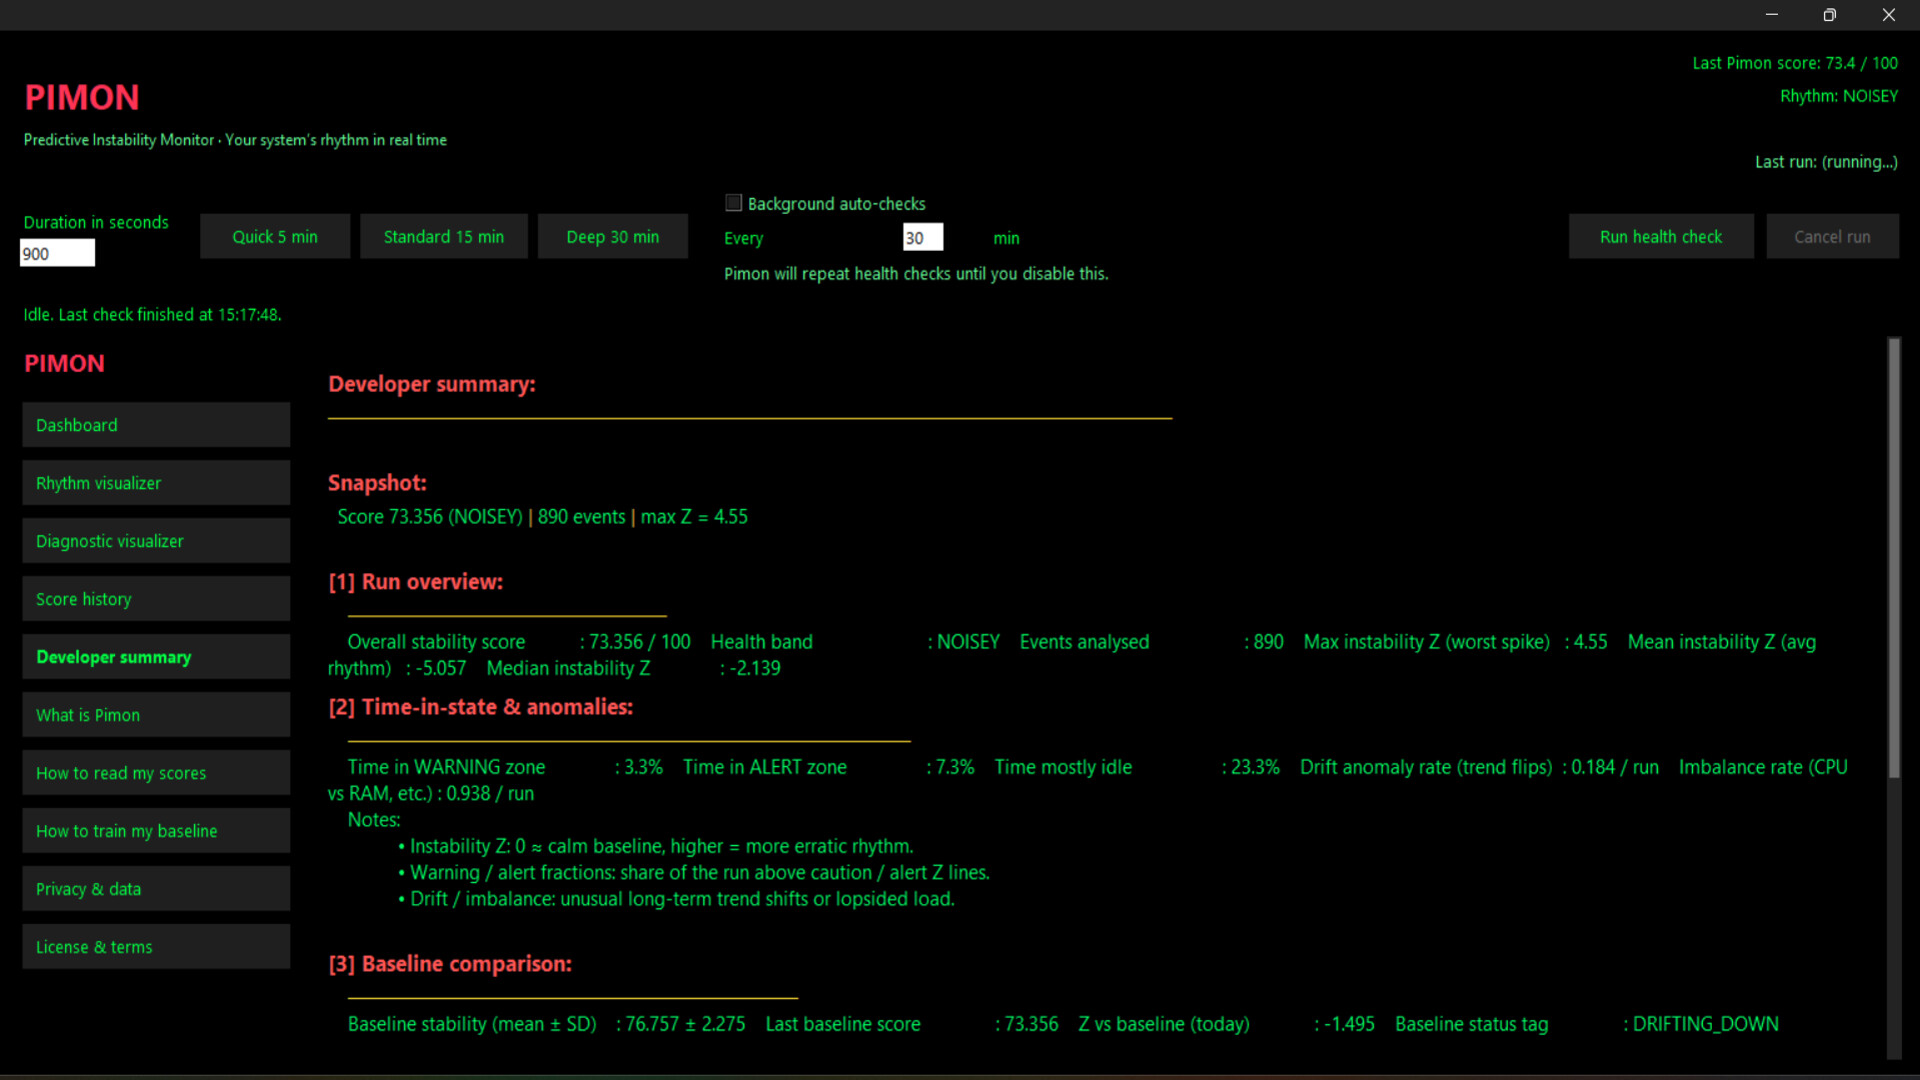View License & terms page
The image size is (1920, 1080).
tap(156, 947)
